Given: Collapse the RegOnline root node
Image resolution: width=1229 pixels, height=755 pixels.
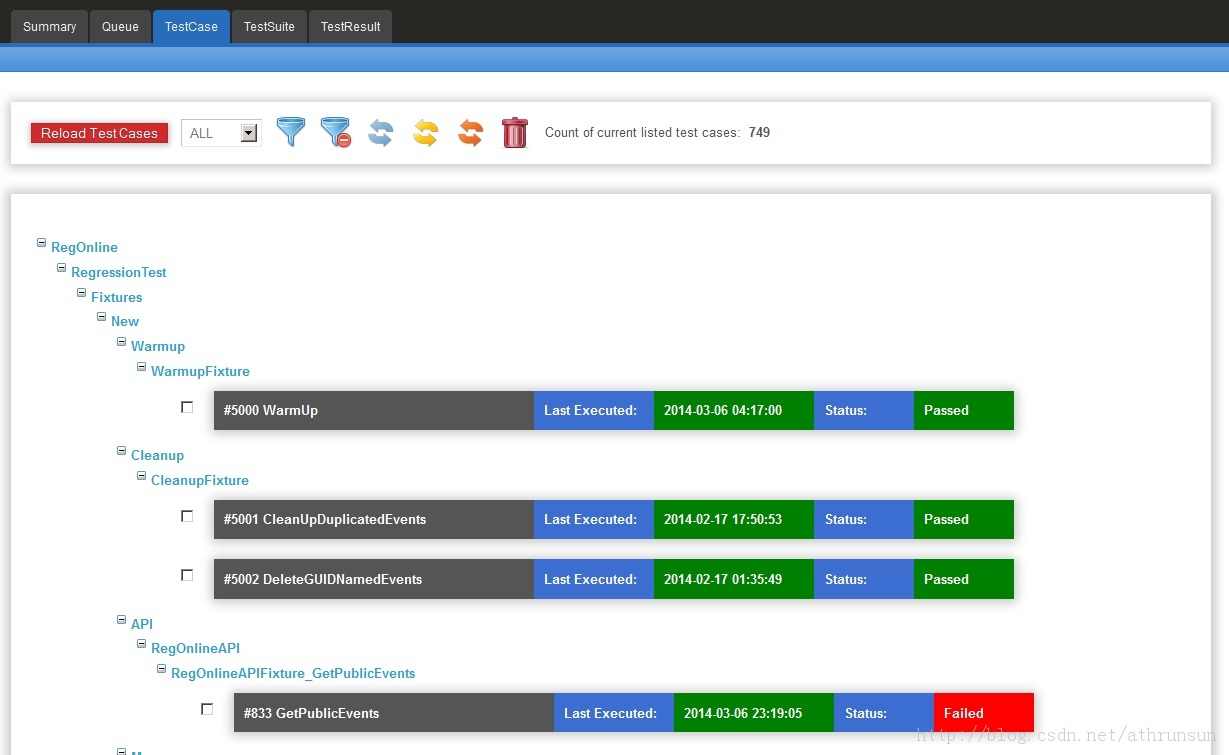Looking at the screenshot, I should pyautogui.click(x=42, y=243).
